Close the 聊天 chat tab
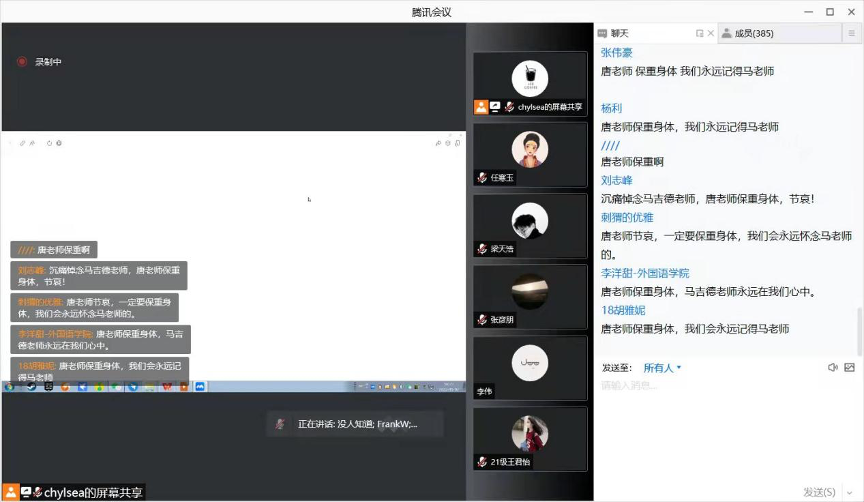Screen dimensions: 864x502 tap(711, 33)
